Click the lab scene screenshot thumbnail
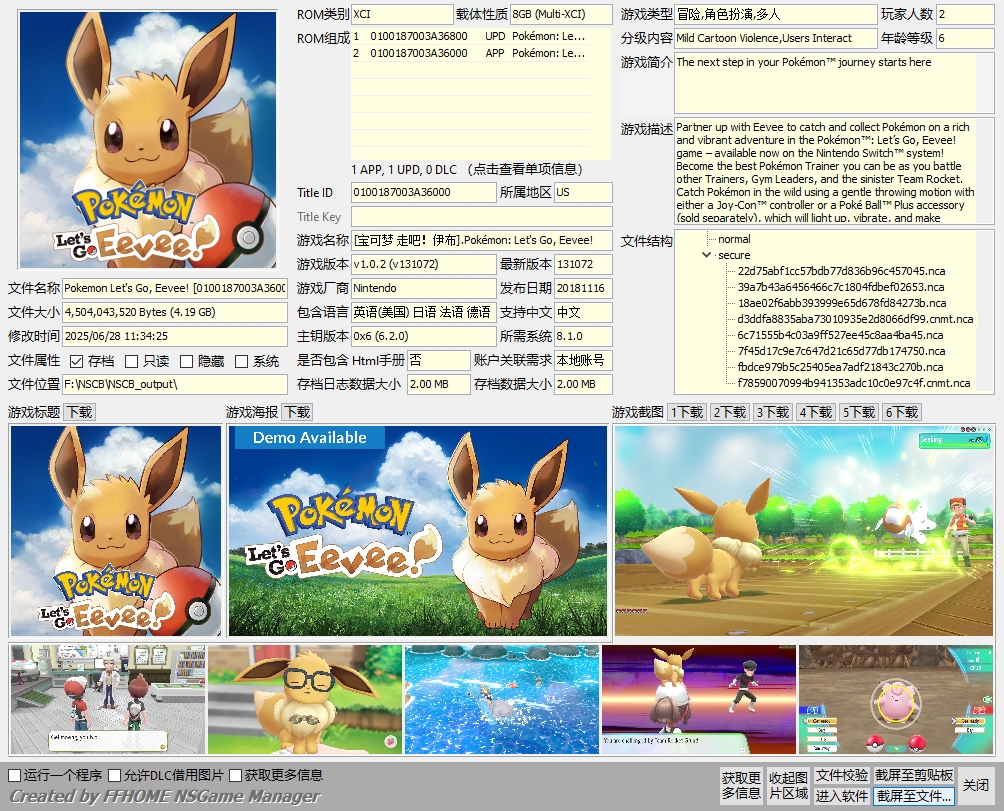Image resolution: width=1004 pixels, height=811 pixels. [108, 699]
